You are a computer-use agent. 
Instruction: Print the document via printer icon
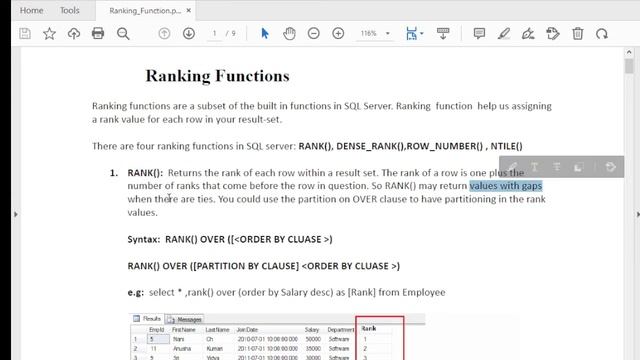coord(98,33)
